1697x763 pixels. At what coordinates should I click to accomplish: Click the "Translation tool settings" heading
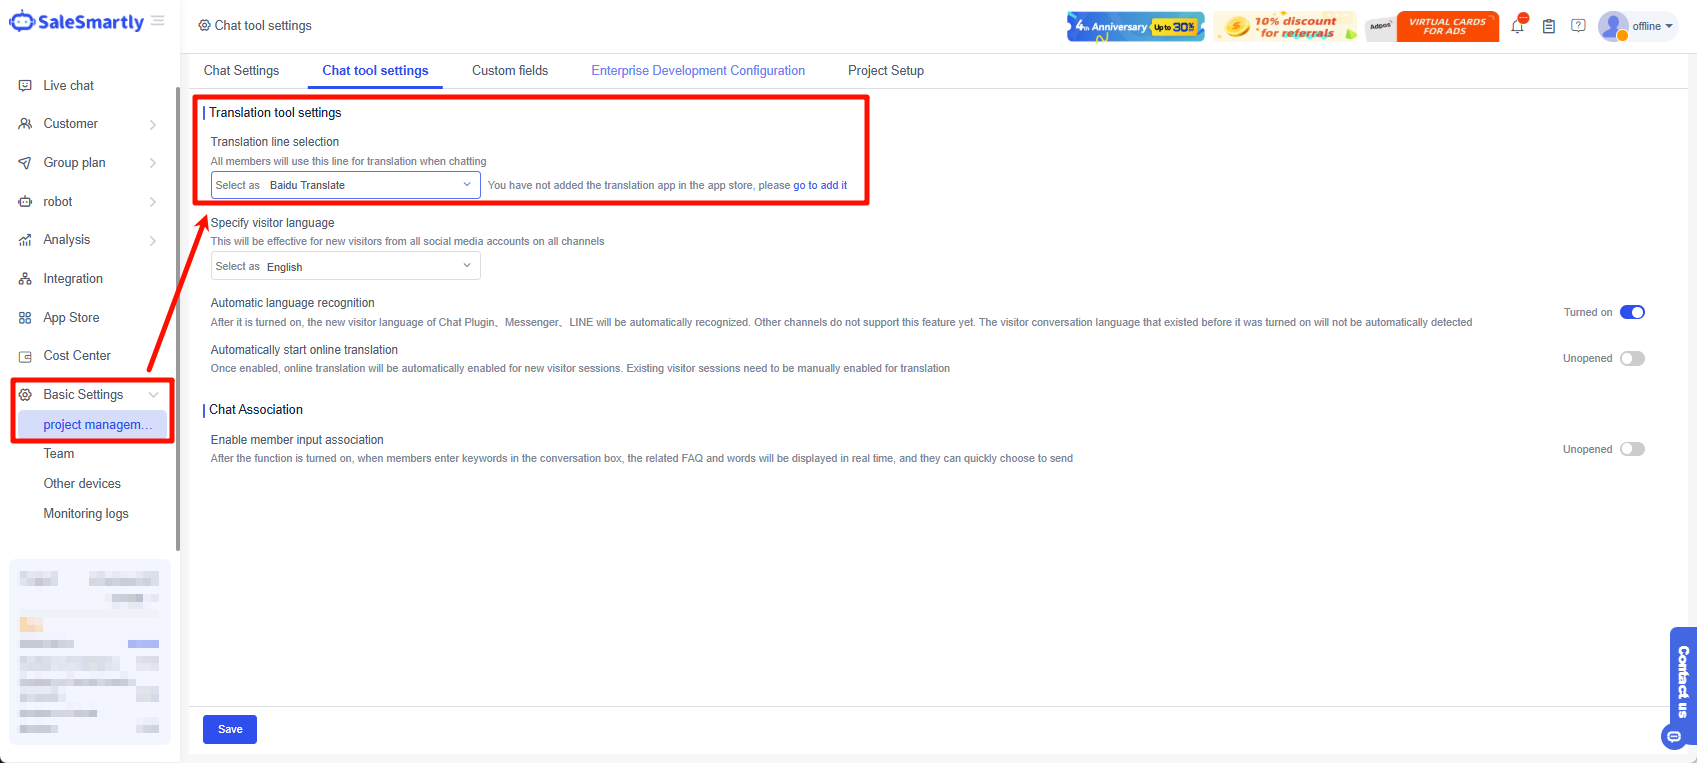[x=275, y=112]
